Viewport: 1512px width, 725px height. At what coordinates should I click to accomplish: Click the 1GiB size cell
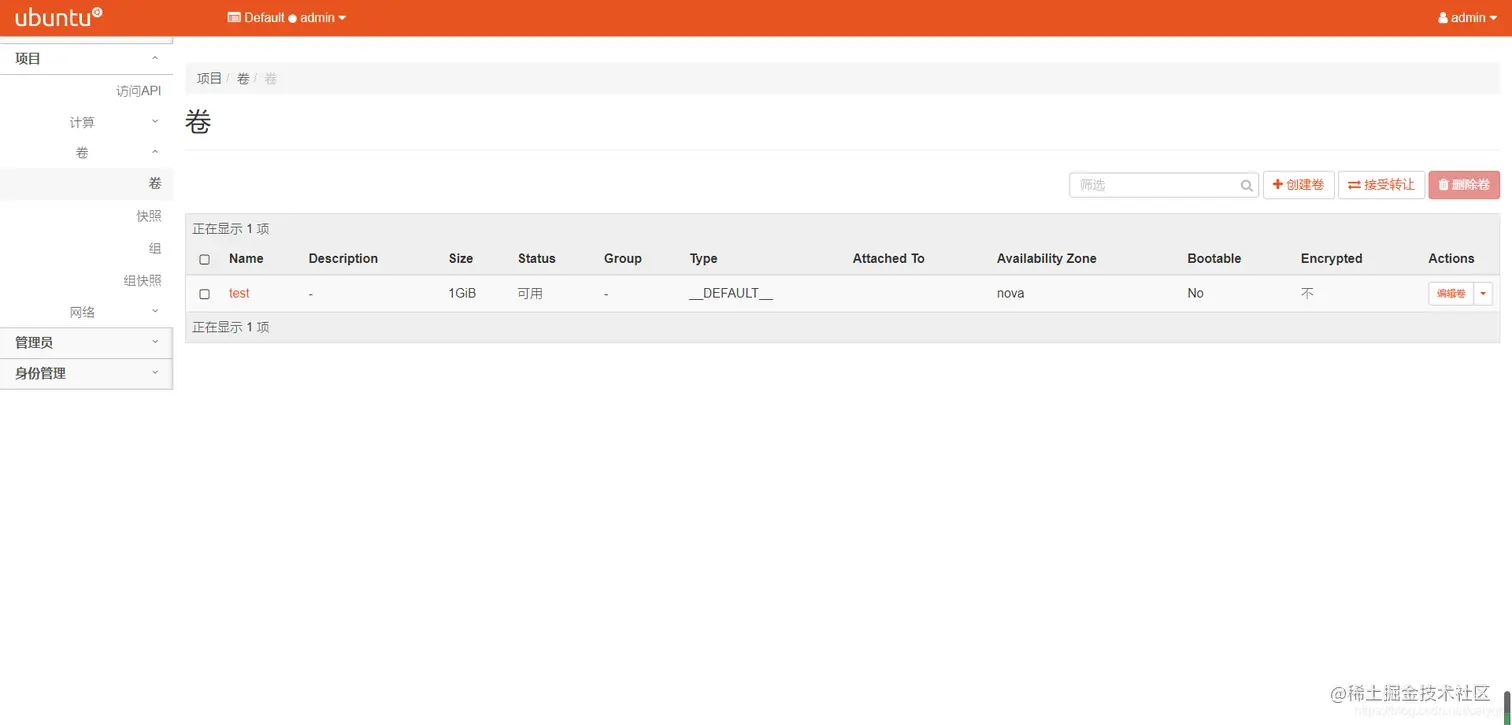[461, 293]
